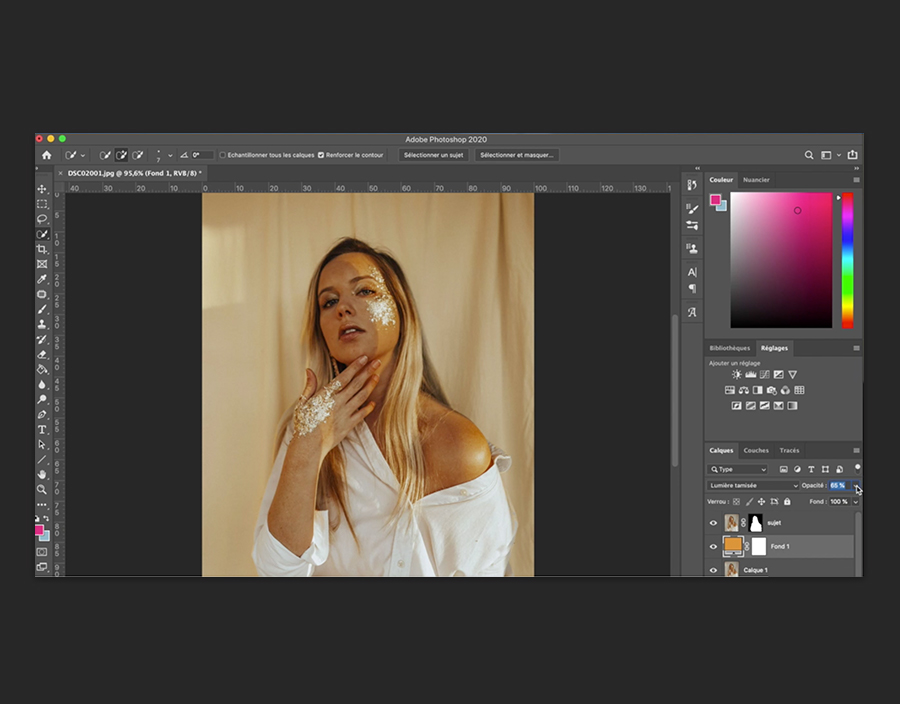Choose 'New selection' brush mode
900x704 pixels.
tap(104, 155)
